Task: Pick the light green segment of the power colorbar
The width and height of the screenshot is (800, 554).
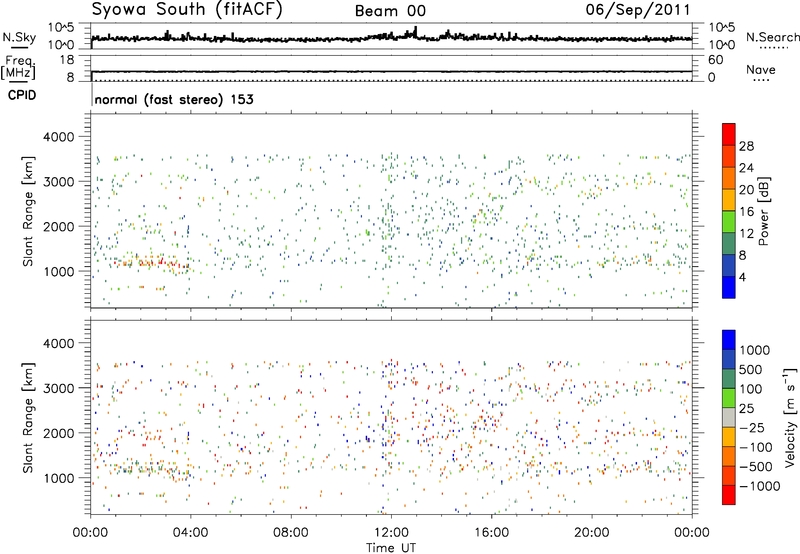Action: (729, 222)
